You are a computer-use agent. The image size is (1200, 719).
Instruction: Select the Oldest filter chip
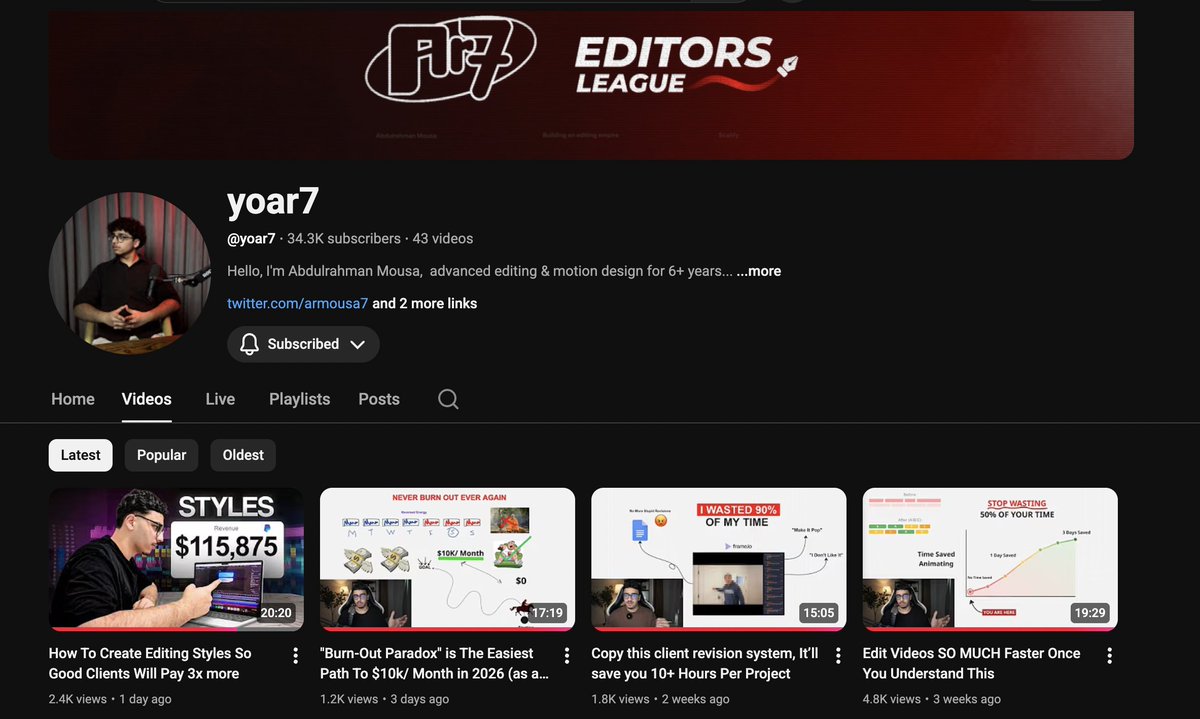tap(242, 455)
